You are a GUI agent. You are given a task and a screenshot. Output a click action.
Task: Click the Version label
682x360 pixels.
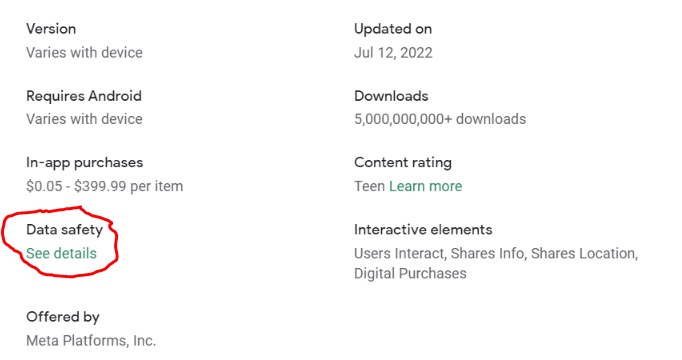51,29
